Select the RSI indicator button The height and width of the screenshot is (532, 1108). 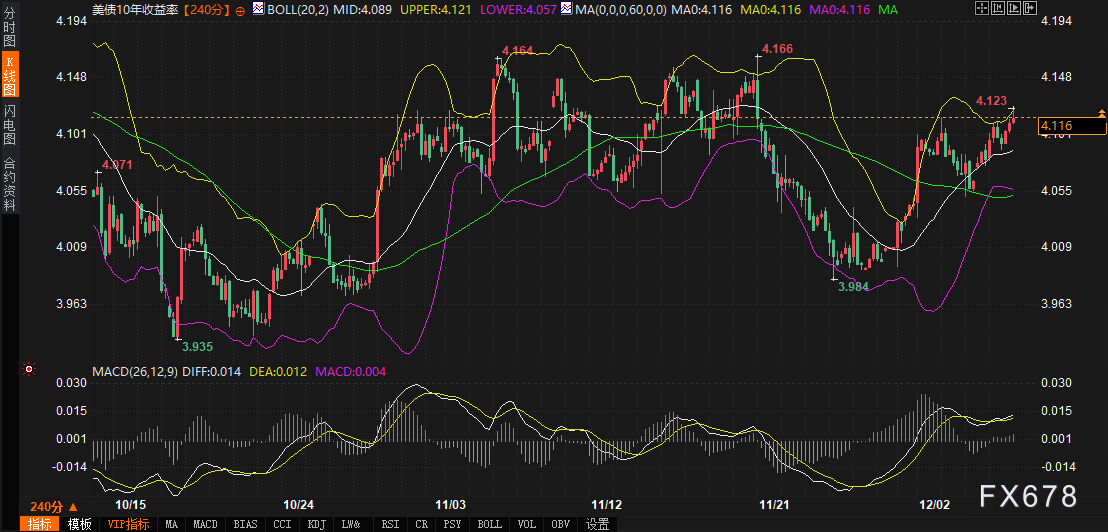pos(388,524)
